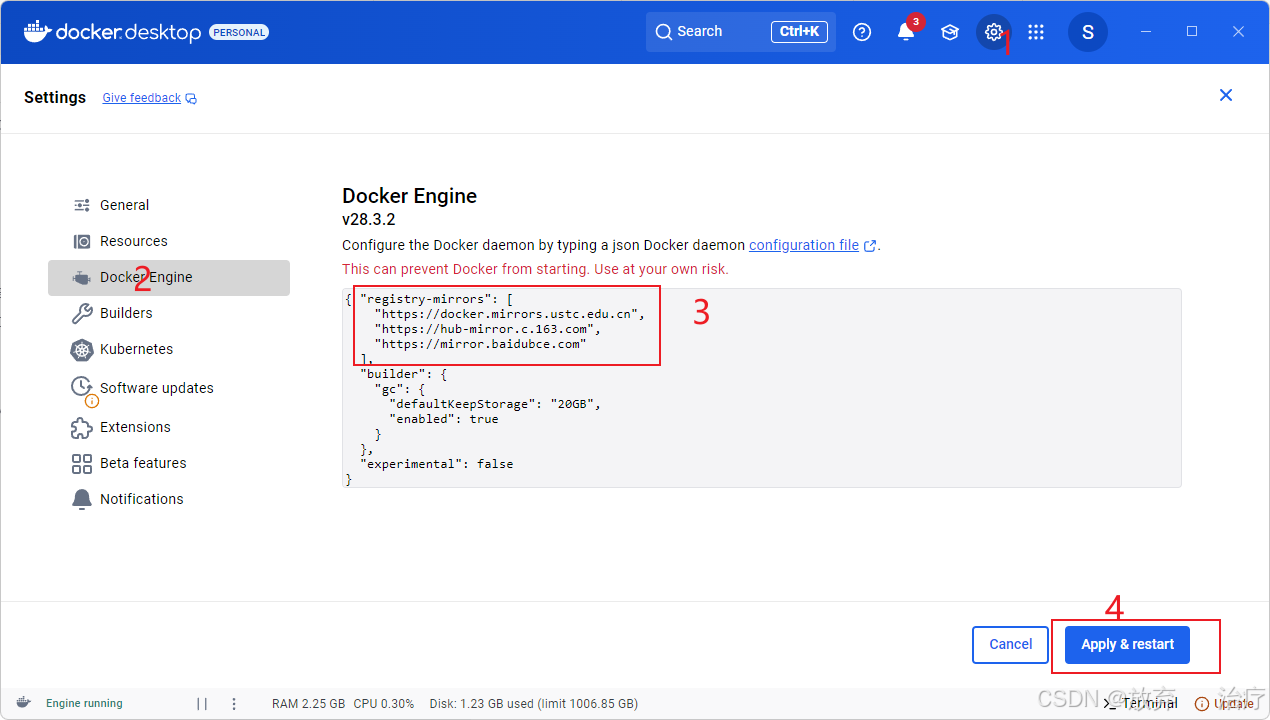1270x720 pixels.
Task: Click inside the Search box
Action: tap(741, 32)
